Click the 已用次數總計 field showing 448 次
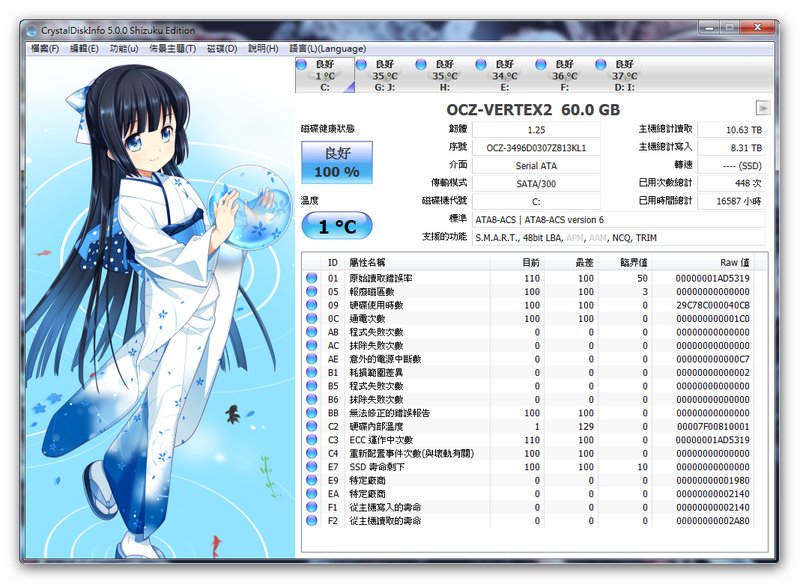 [x=731, y=184]
